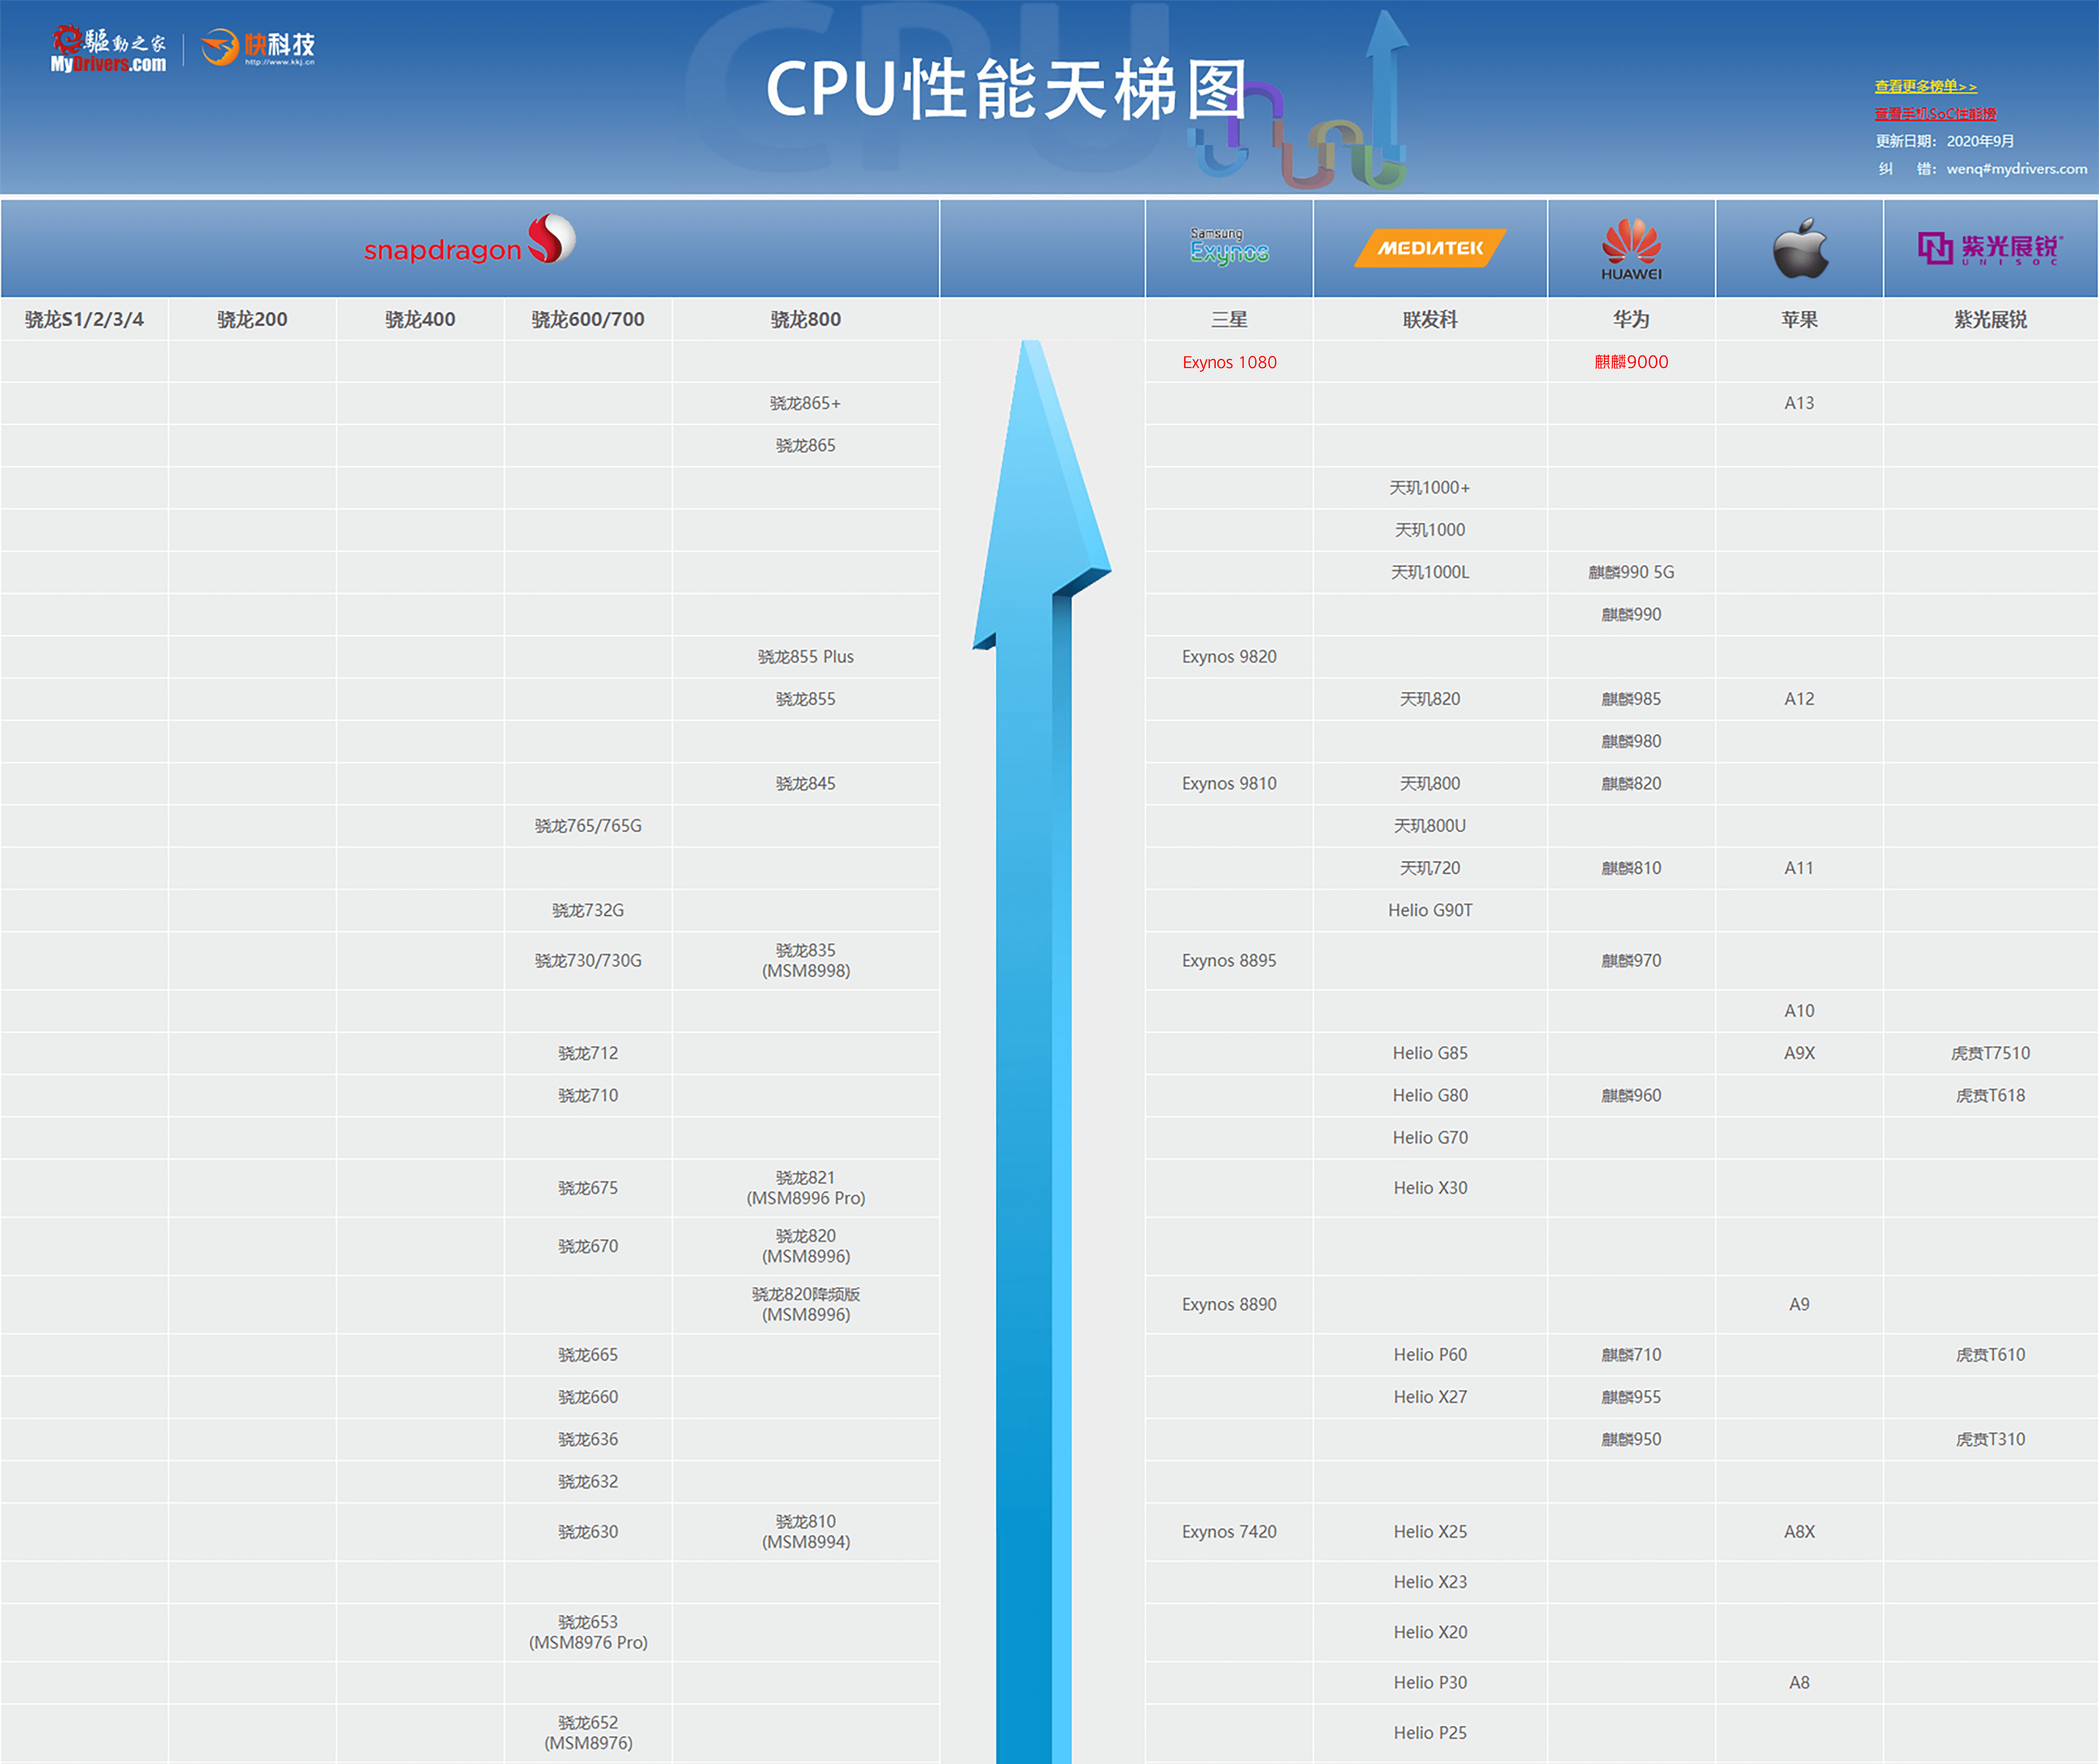This screenshot has width=2099, height=1764.
Task: Click the 骁龙855 Plus cell
Action: pyautogui.click(x=806, y=657)
